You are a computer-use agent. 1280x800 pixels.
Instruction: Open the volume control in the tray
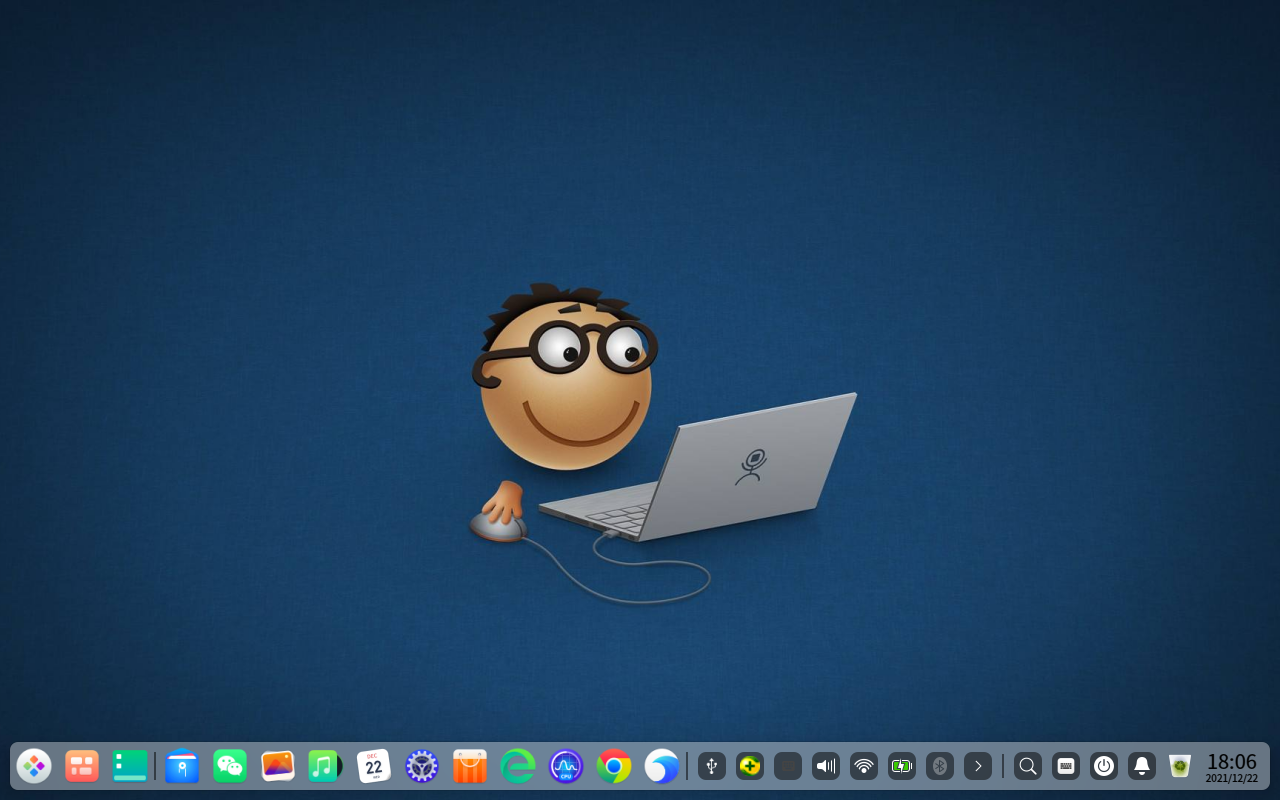[826, 766]
